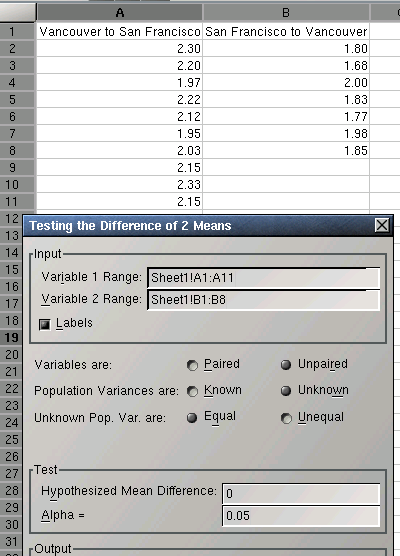
Task: Focus the Hypothesized Mean Difference field
Action: tap(301, 494)
